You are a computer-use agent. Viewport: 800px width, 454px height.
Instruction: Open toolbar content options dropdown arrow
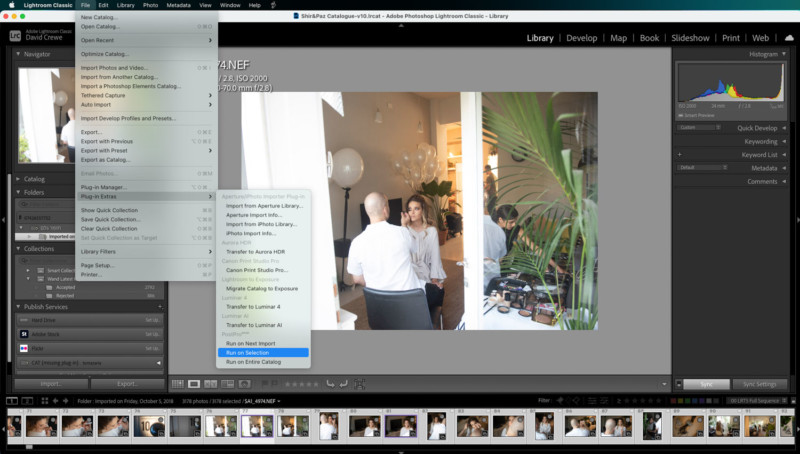pyautogui.click(x=664, y=384)
